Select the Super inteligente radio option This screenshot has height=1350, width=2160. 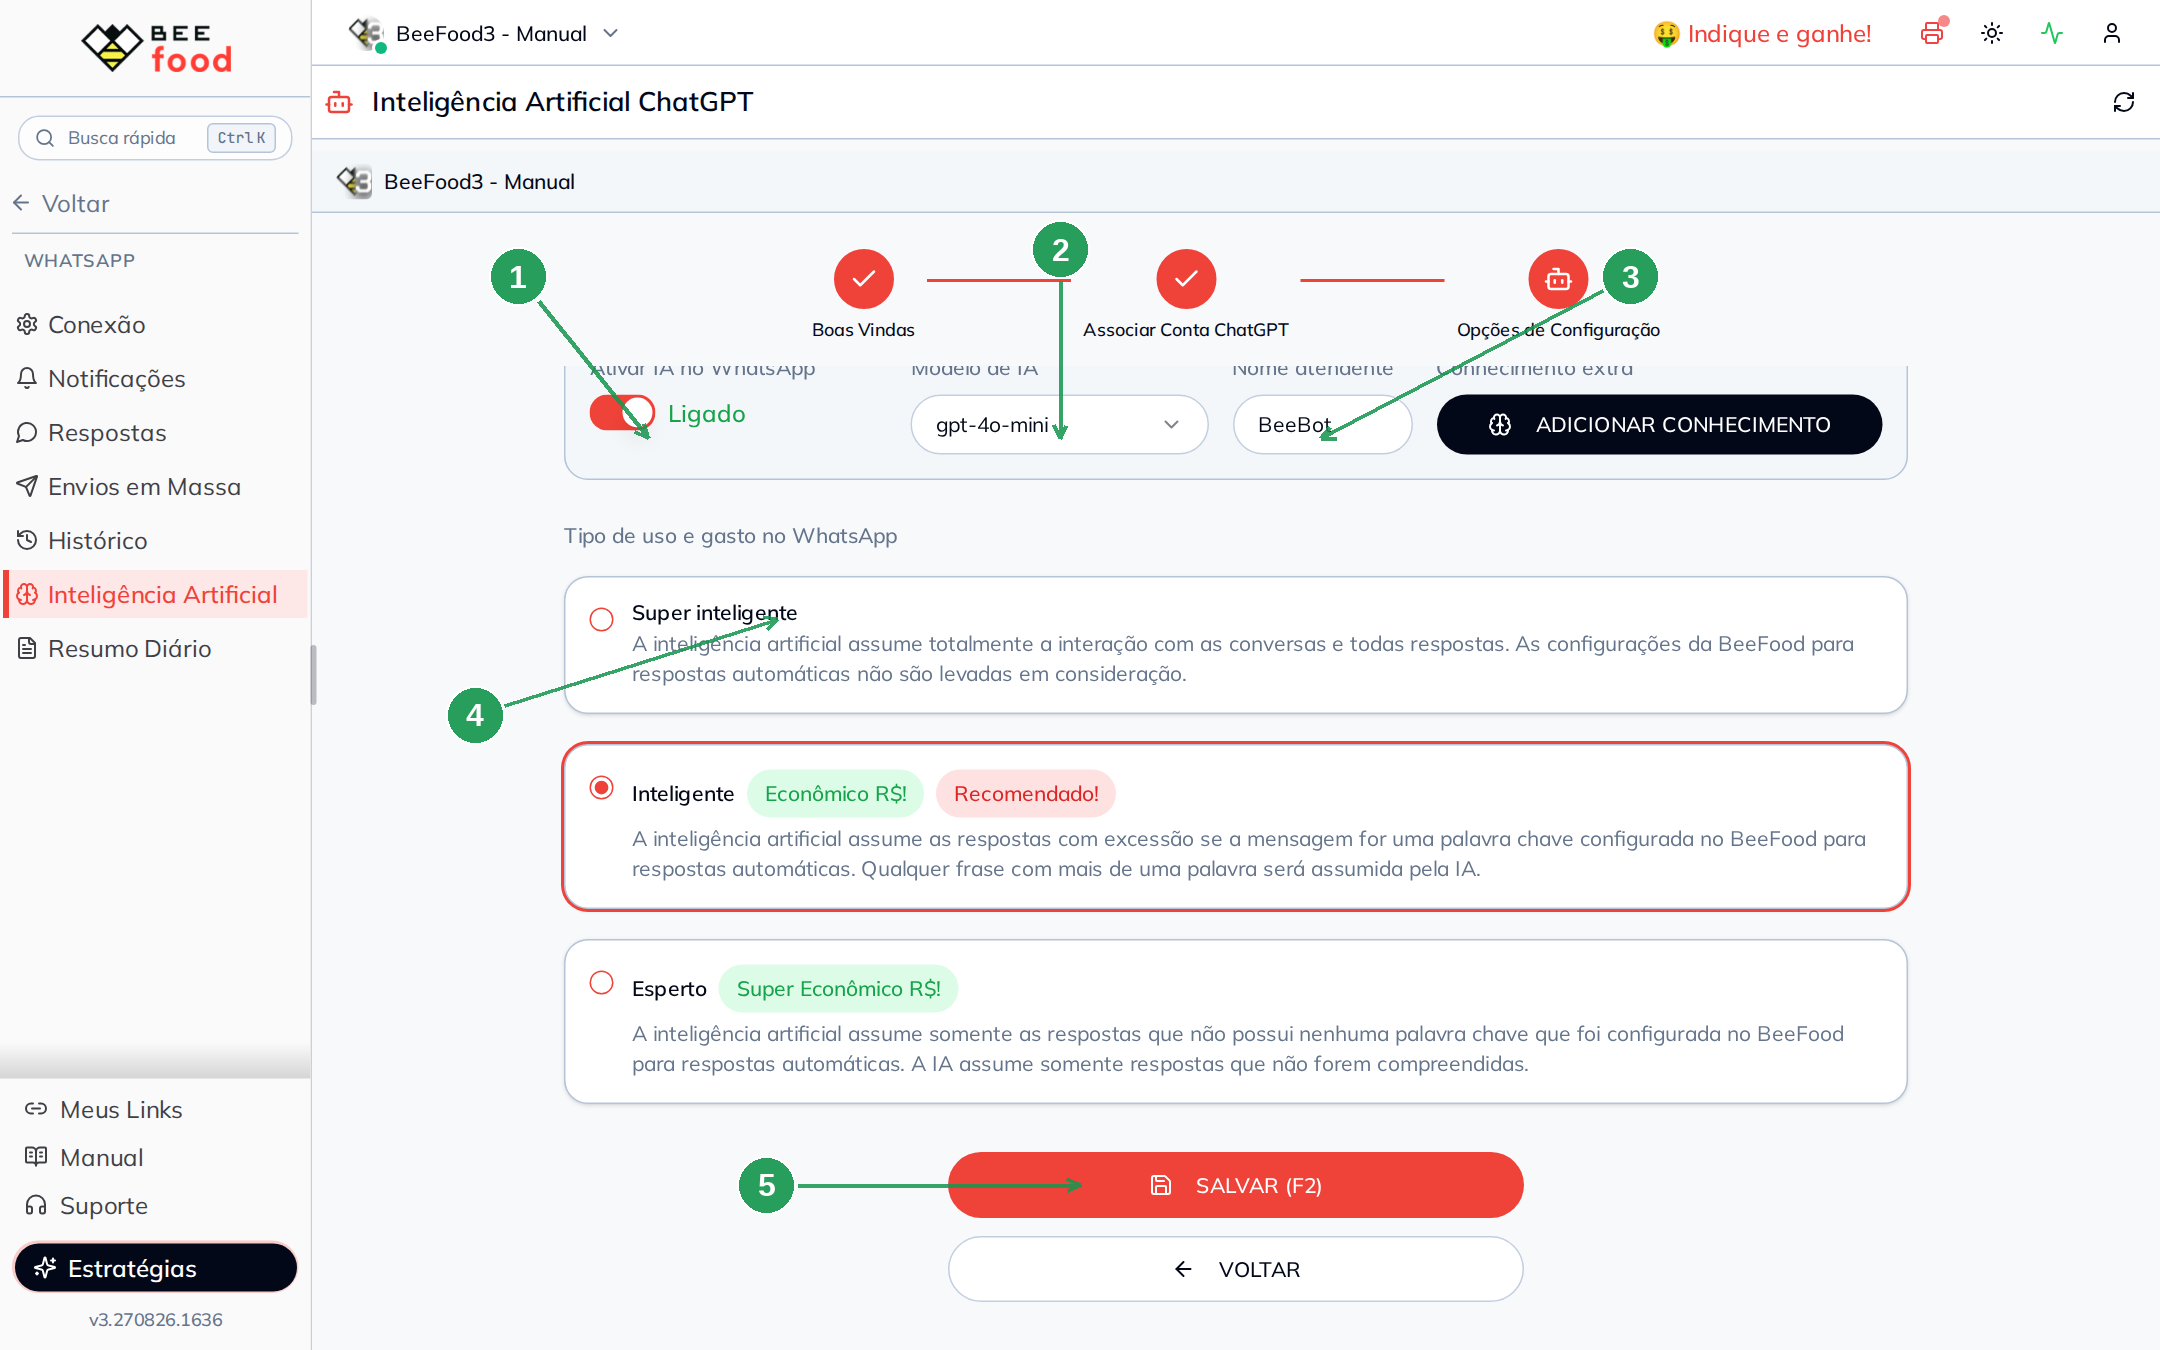pyautogui.click(x=601, y=620)
